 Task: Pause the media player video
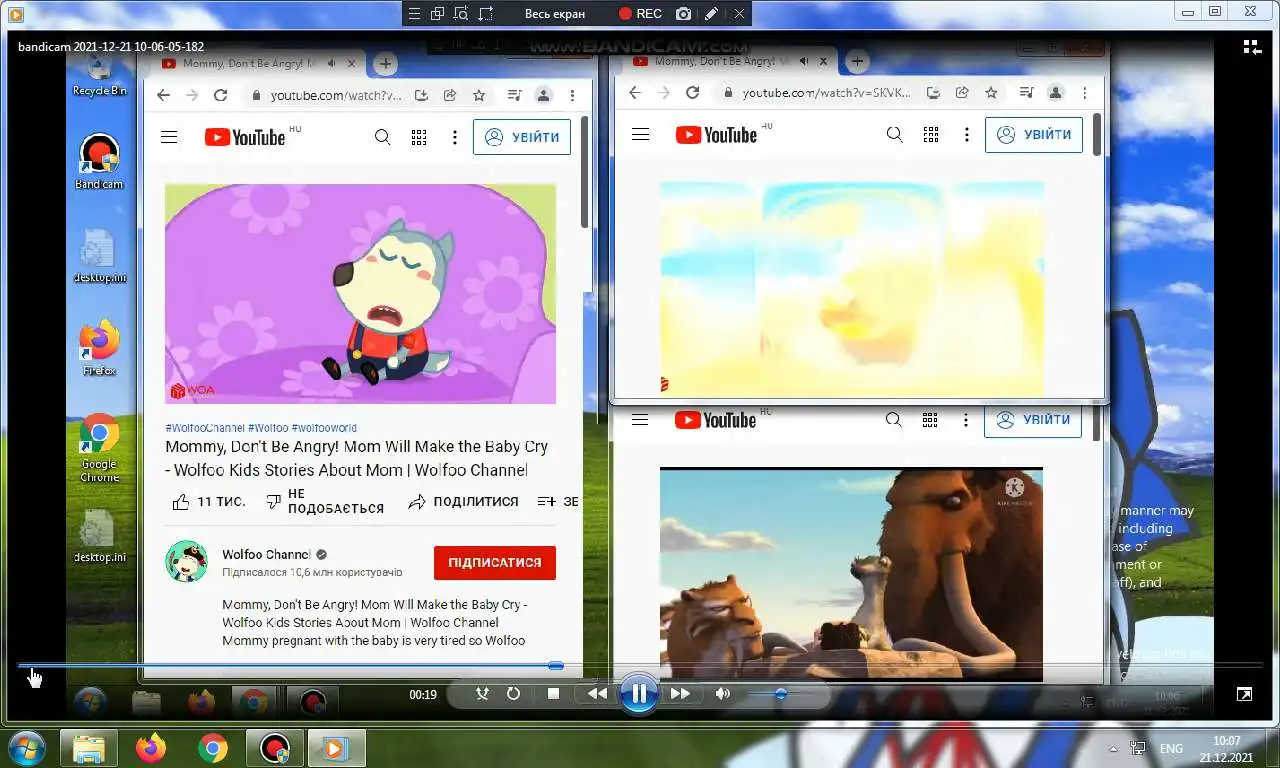point(638,693)
